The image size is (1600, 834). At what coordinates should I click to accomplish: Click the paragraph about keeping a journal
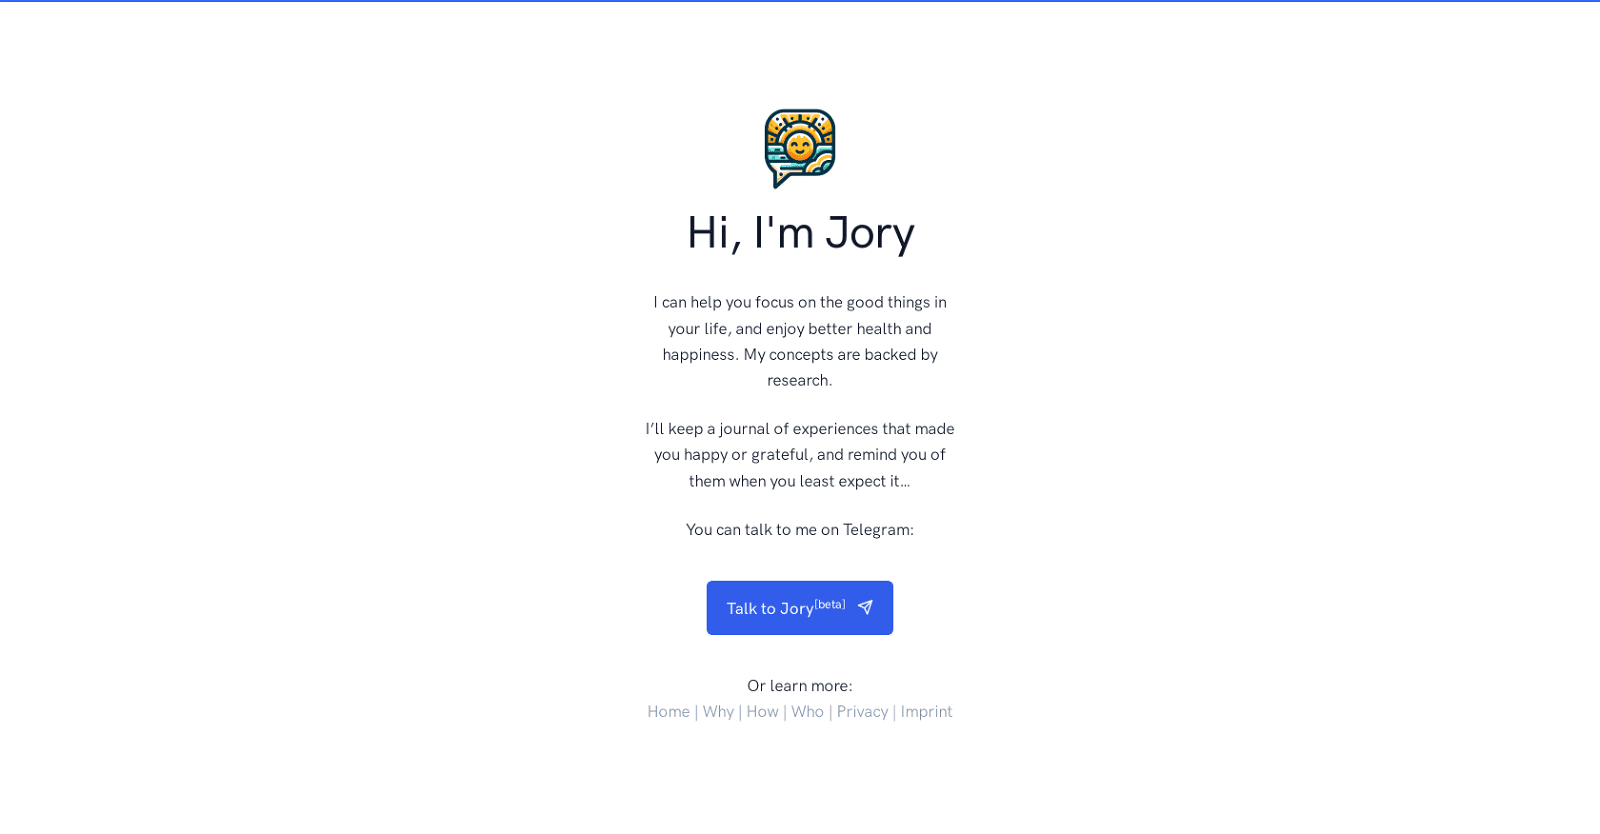[x=800, y=455]
